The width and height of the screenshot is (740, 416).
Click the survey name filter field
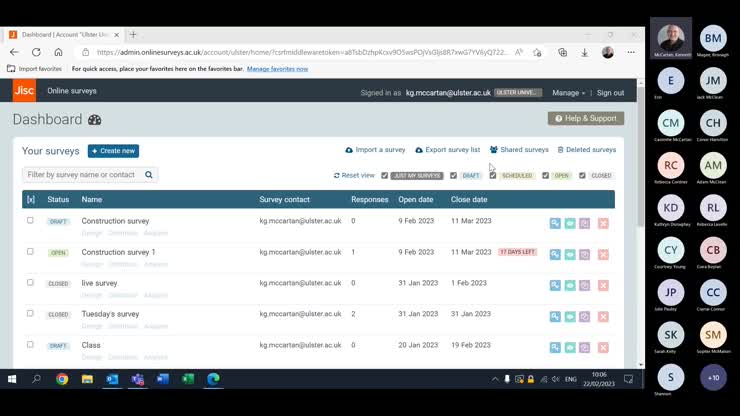coord(82,175)
